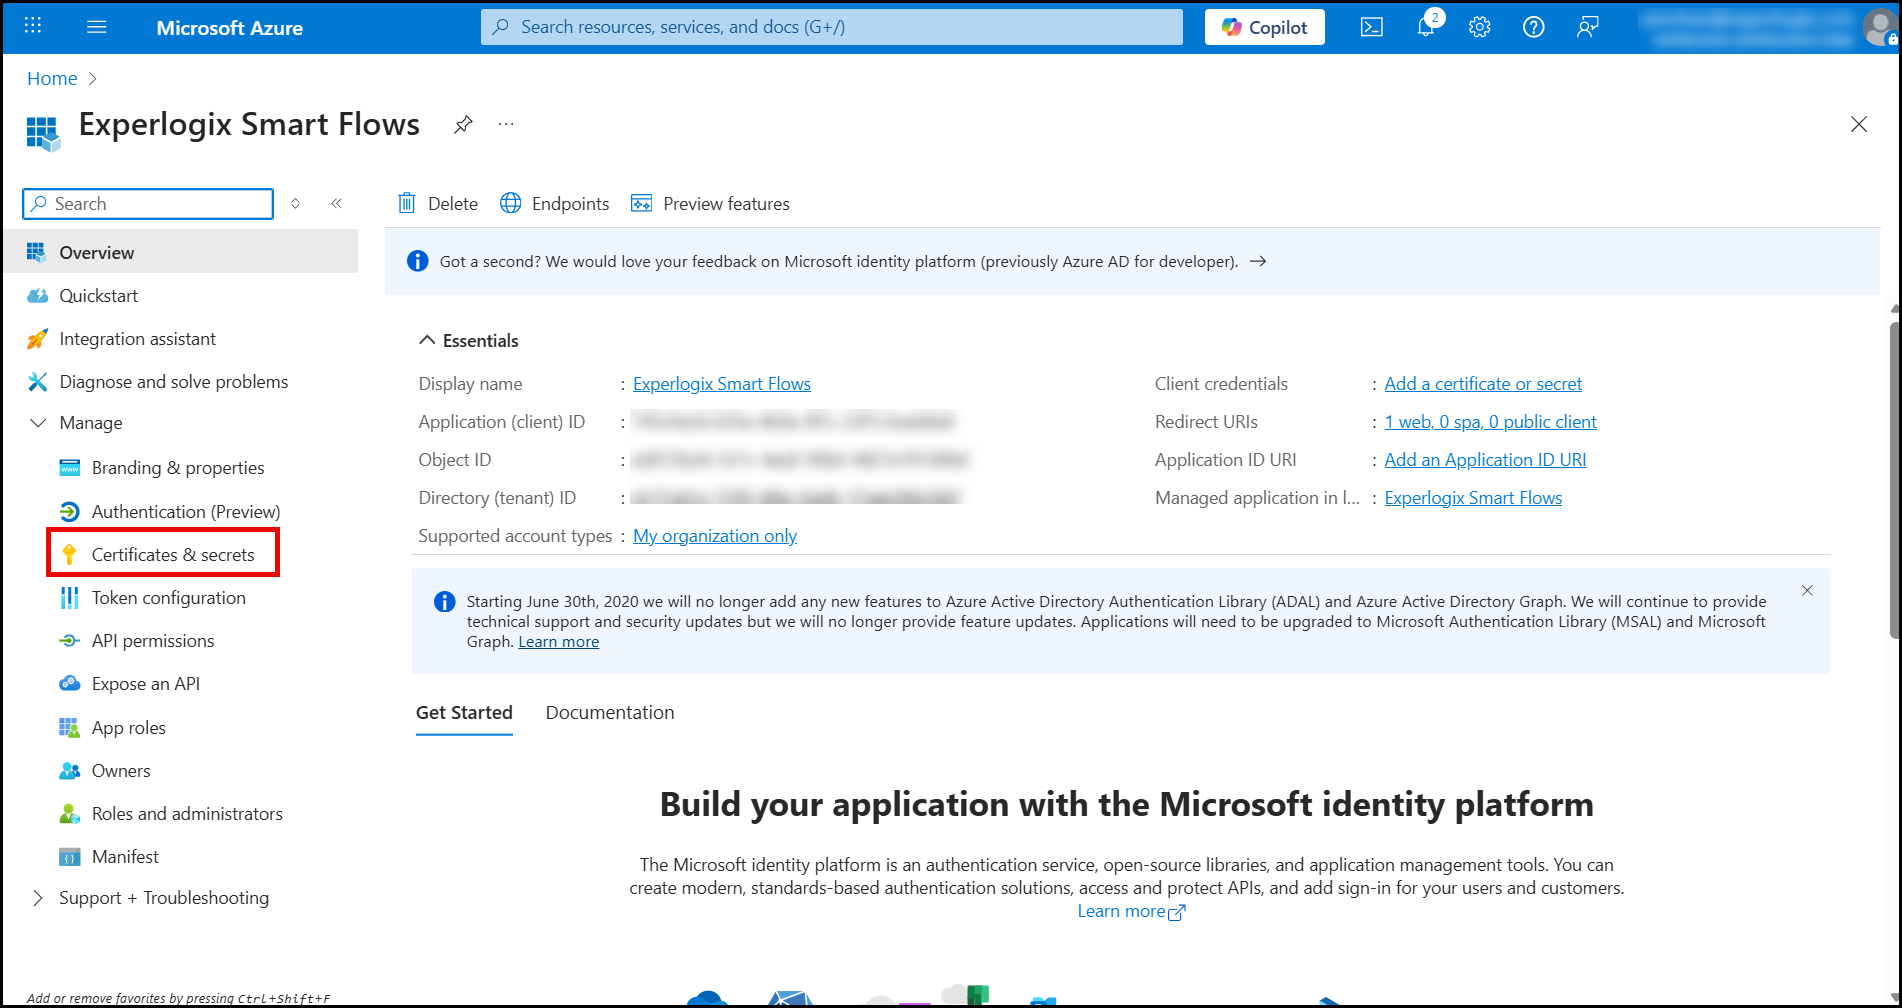Click My organization only link
Screen dimensions: 1902x1008
pos(715,536)
